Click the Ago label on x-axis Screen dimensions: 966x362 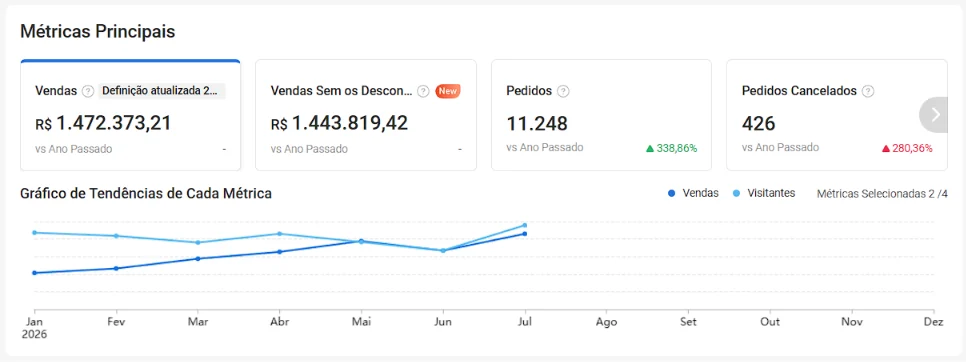(x=607, y=322)
